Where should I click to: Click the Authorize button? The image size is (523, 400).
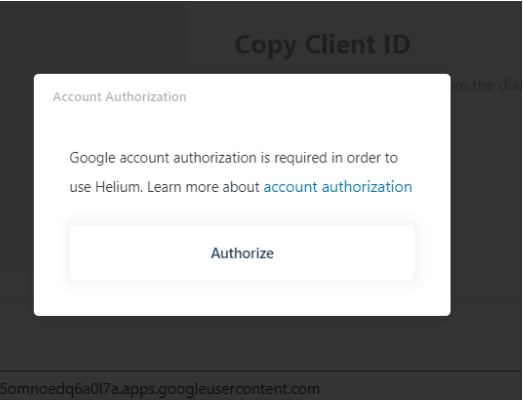pos(242,253)
